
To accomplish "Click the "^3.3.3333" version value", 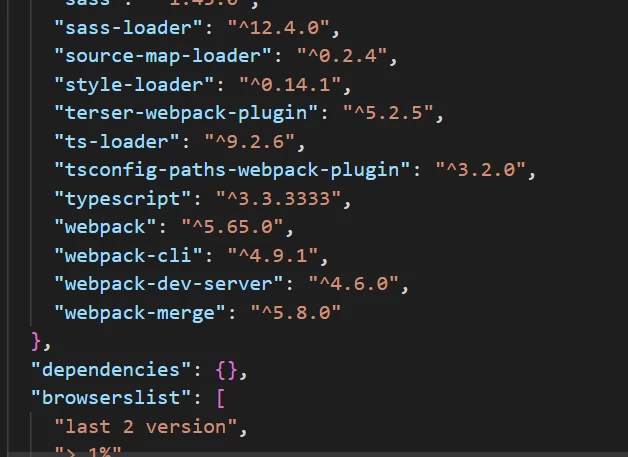I will click(279, 199).
